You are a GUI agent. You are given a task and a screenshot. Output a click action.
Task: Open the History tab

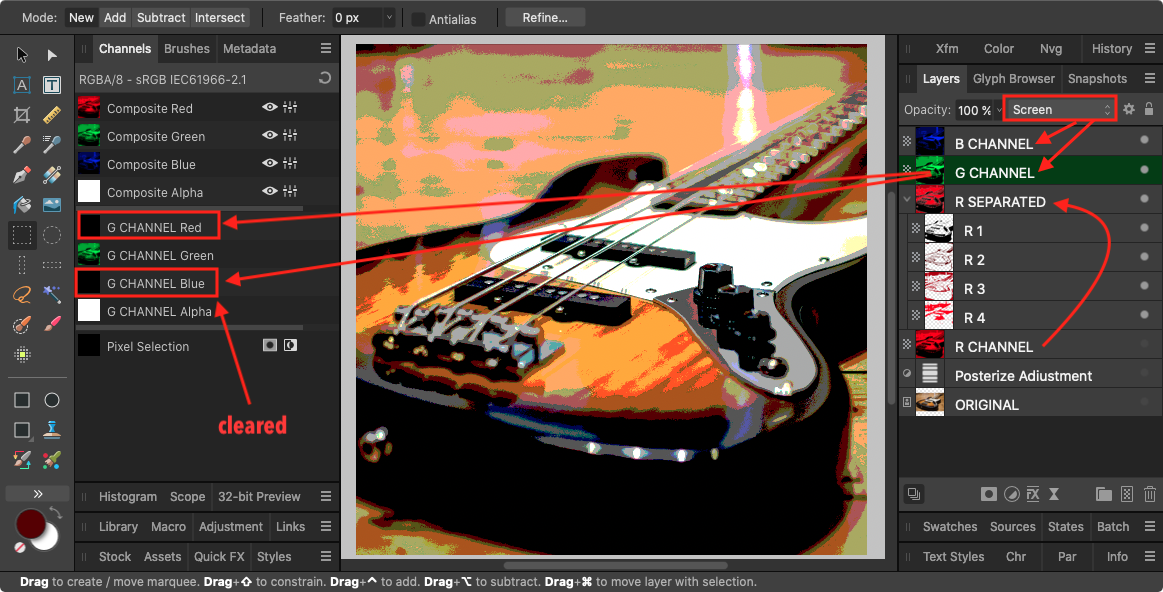(x=1115, y=48)
